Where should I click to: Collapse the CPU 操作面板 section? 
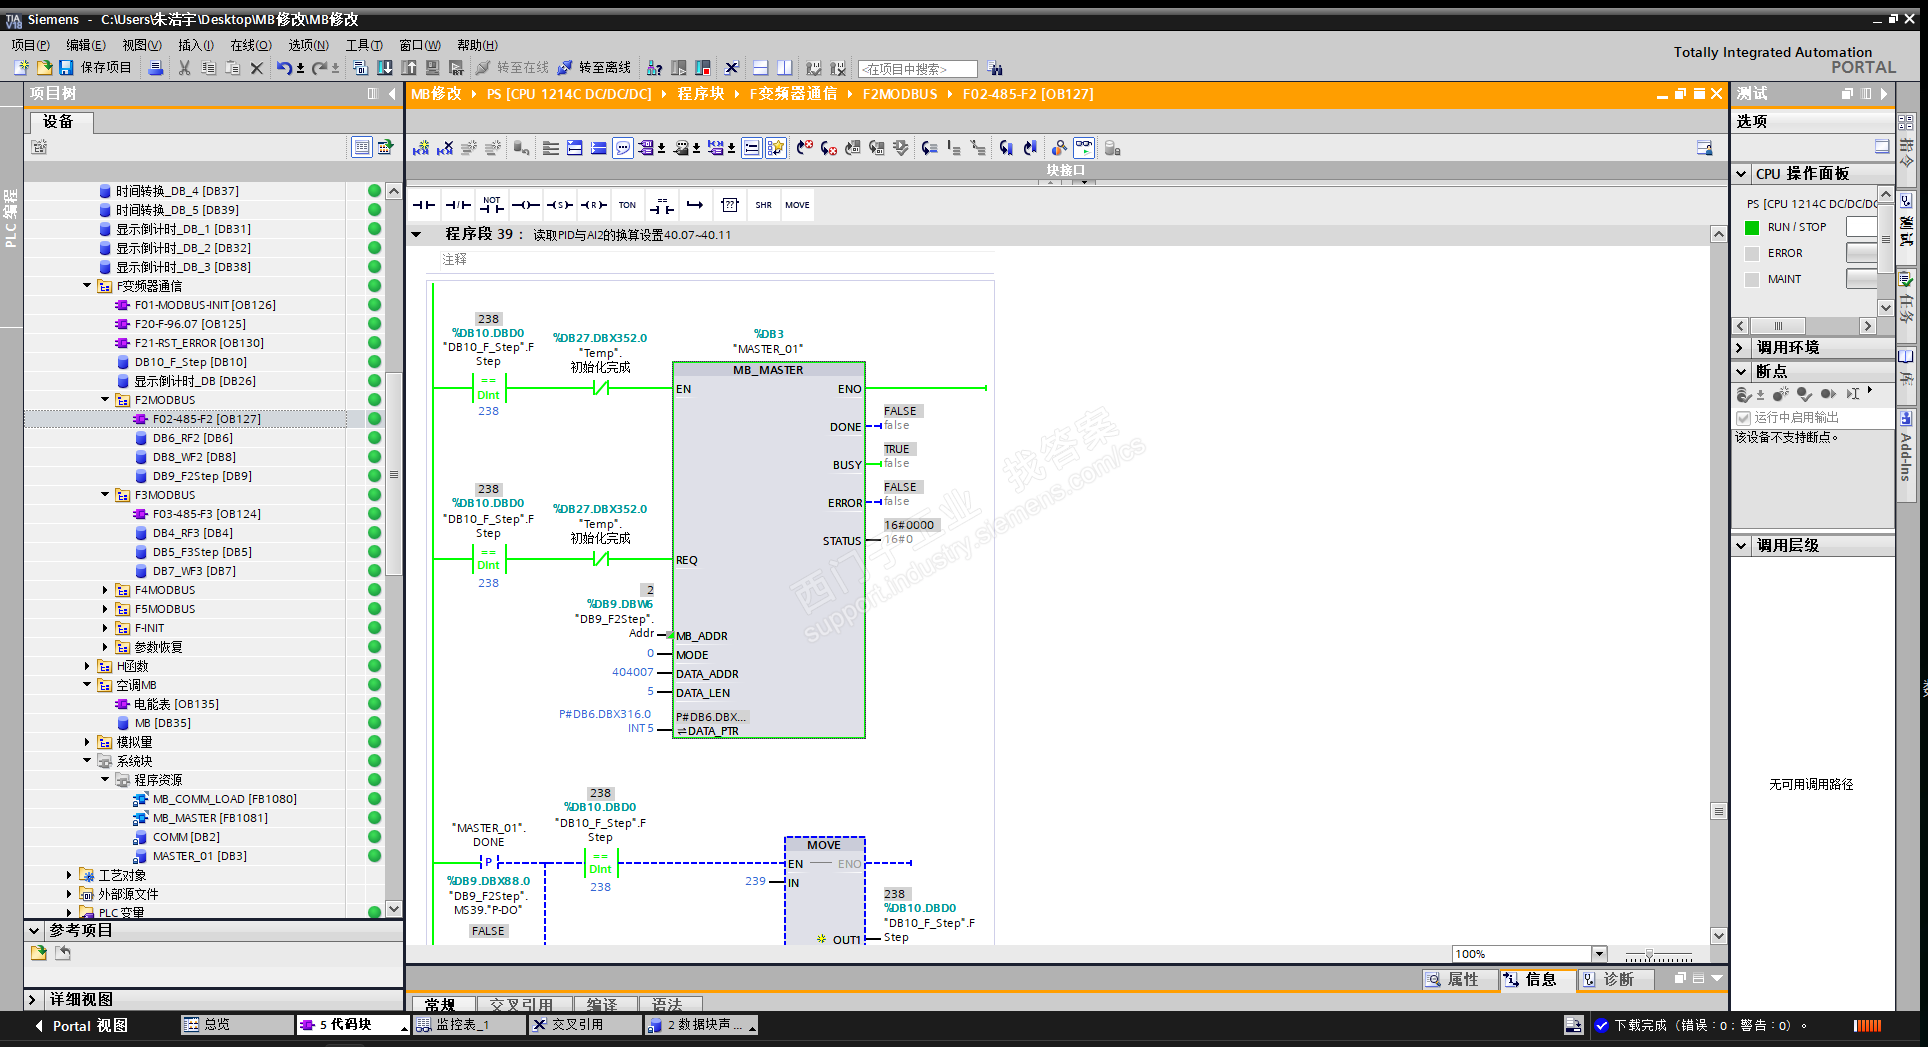pyautogui.click(x=1741, y=174)
